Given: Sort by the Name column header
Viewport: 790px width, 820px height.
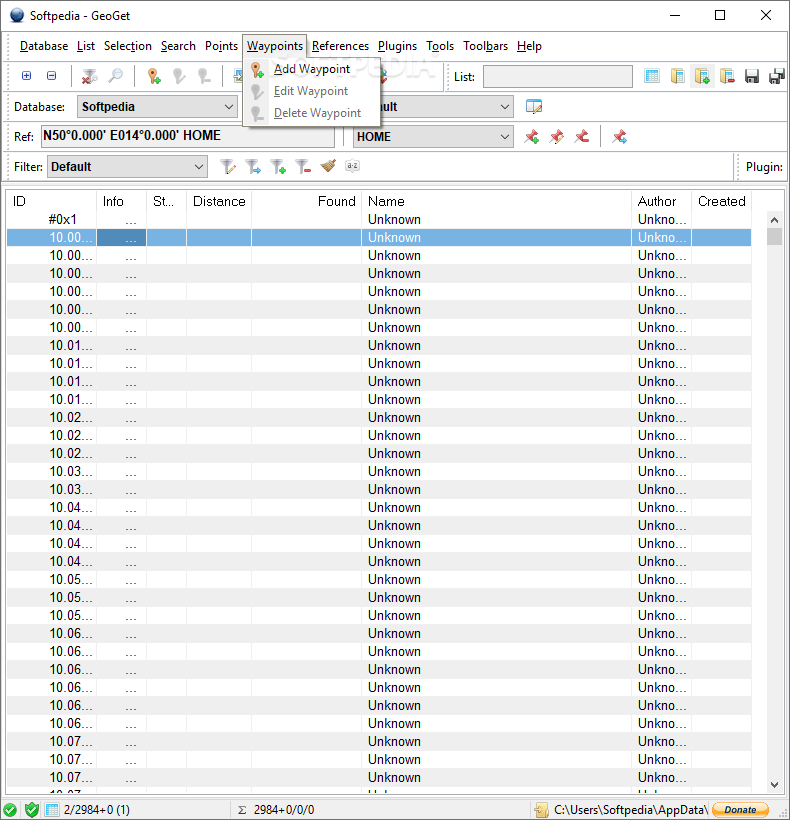Looking at the screenshot, I should pyautogui.click(x=496, y=201).
